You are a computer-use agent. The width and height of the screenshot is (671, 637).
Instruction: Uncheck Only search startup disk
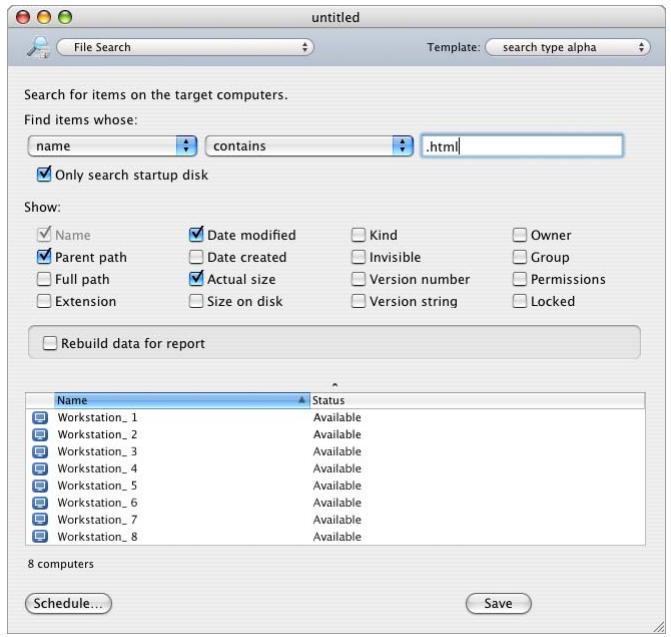[44, 175]
